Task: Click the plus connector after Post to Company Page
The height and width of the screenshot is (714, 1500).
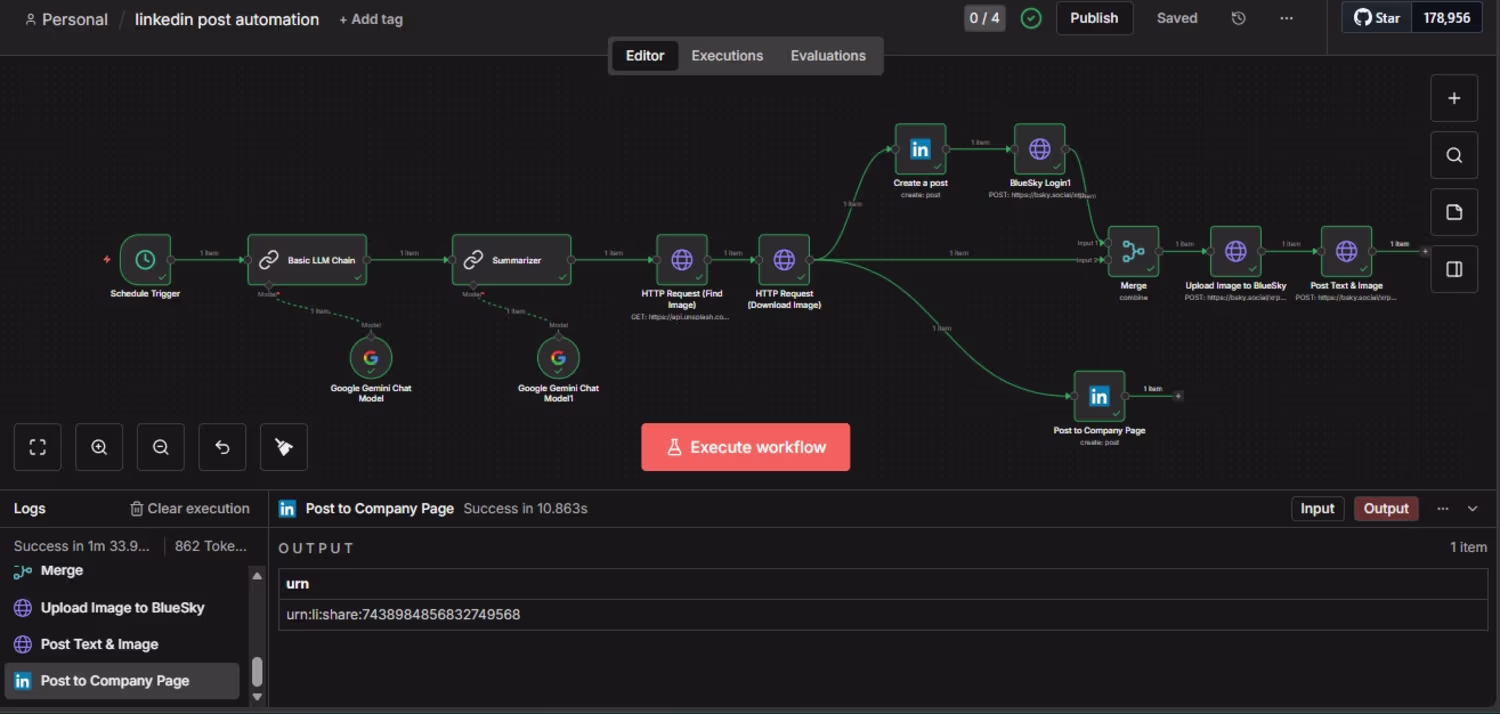Action: [1178, 396]
